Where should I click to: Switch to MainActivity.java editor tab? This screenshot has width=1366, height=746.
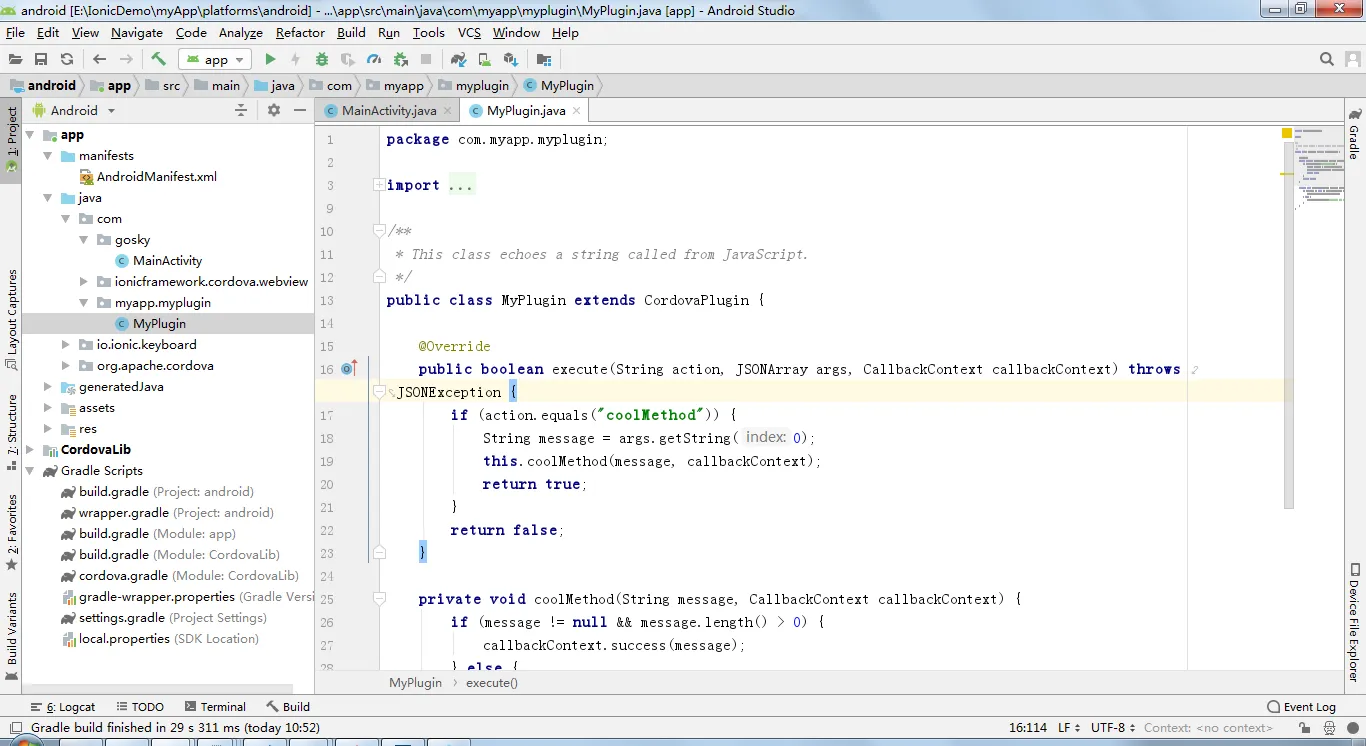click(388, 110)
